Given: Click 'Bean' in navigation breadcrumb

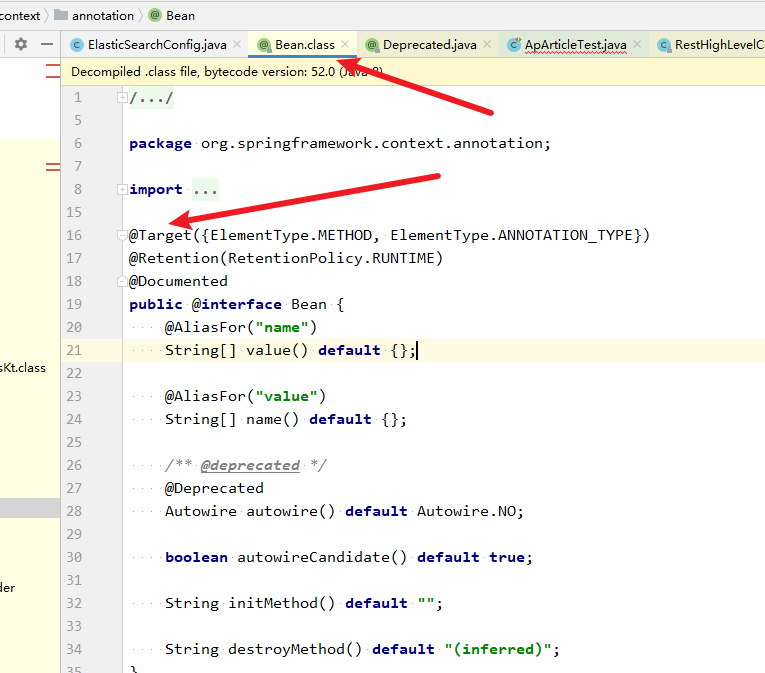Looking at the screenshot, I should 180,16.
